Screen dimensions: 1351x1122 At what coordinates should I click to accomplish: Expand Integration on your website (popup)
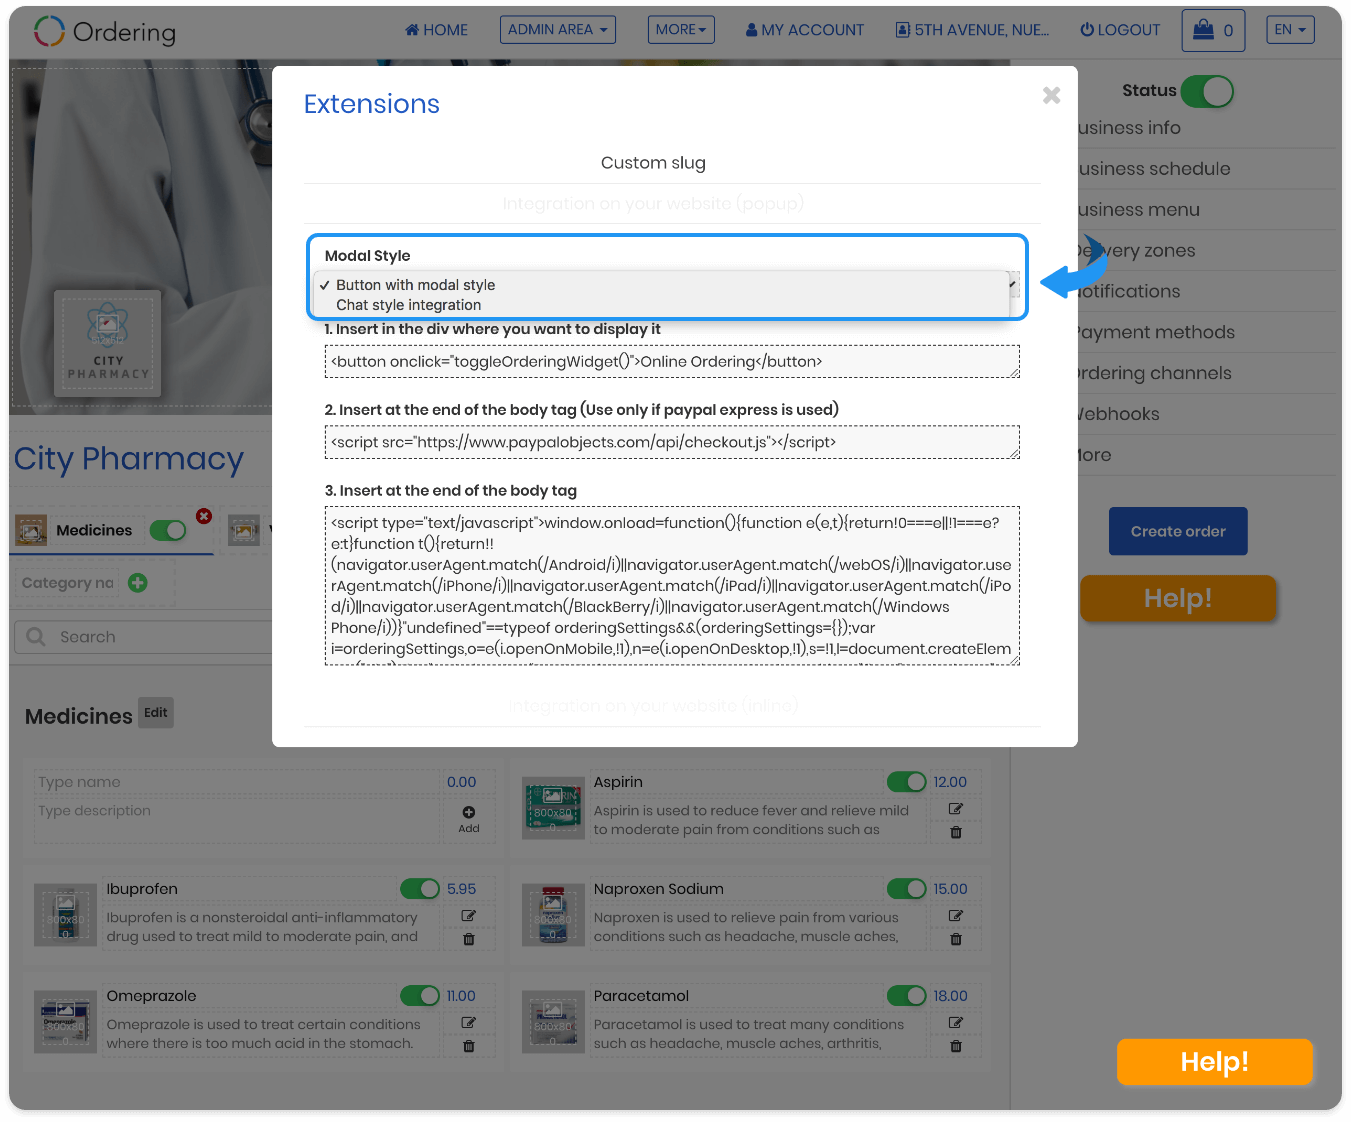[653, 204]
